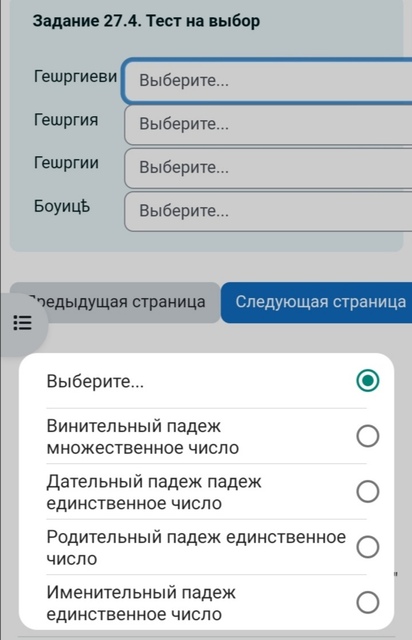Viewport: 412px width, 640px height.
Task: Open the dropdown for Гешргия
Action: click(268, 124)
